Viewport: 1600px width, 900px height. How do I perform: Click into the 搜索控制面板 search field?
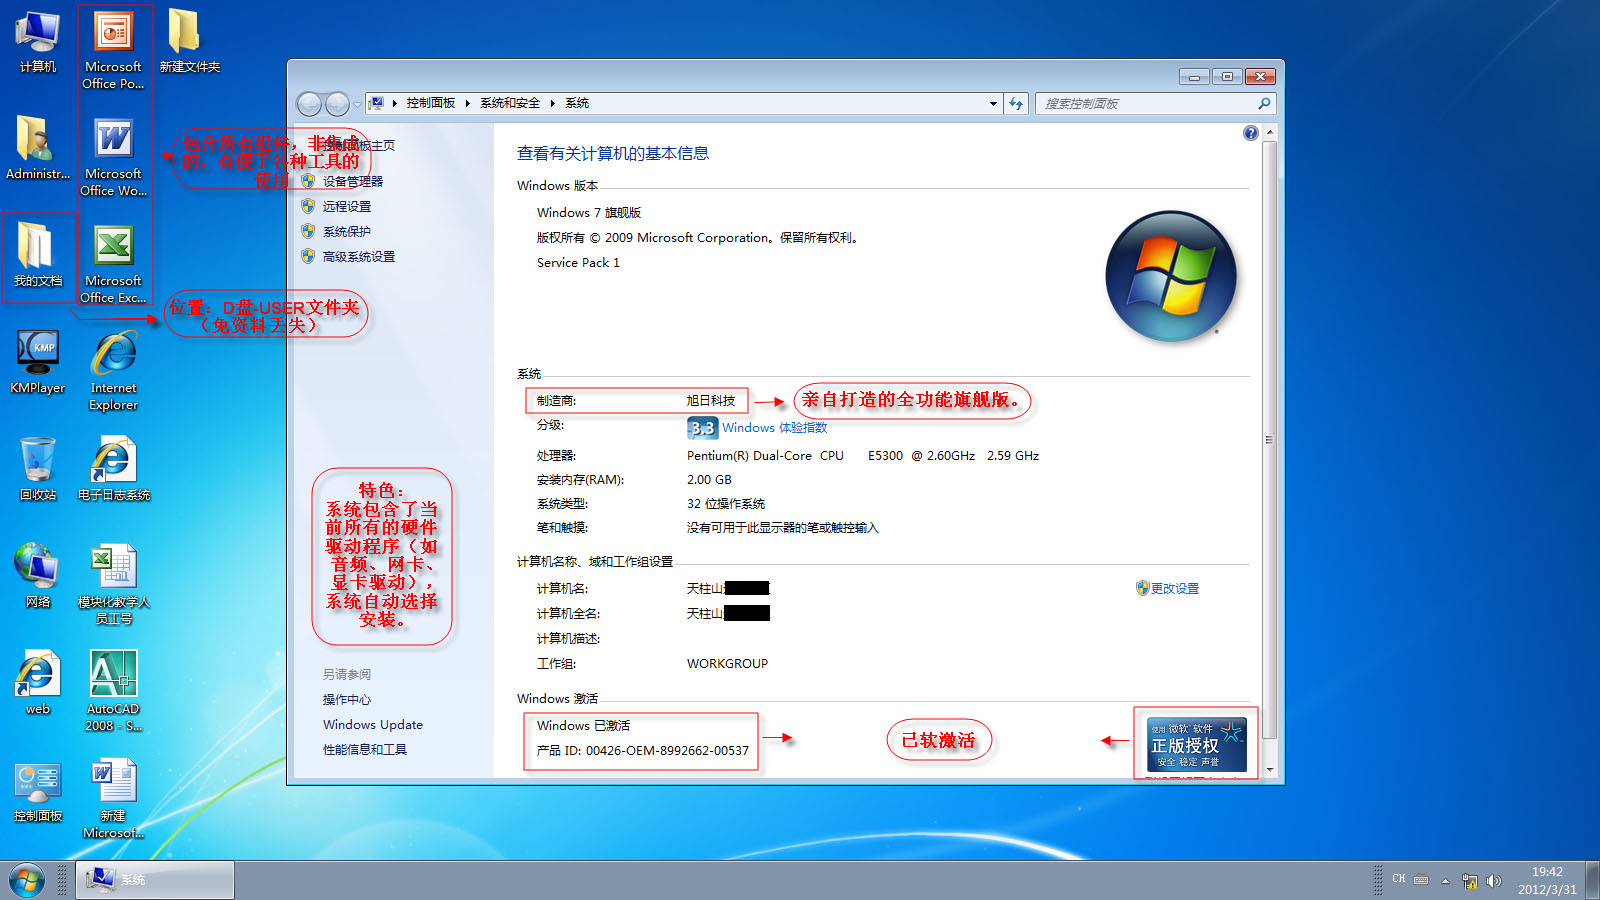[1146, 104]
